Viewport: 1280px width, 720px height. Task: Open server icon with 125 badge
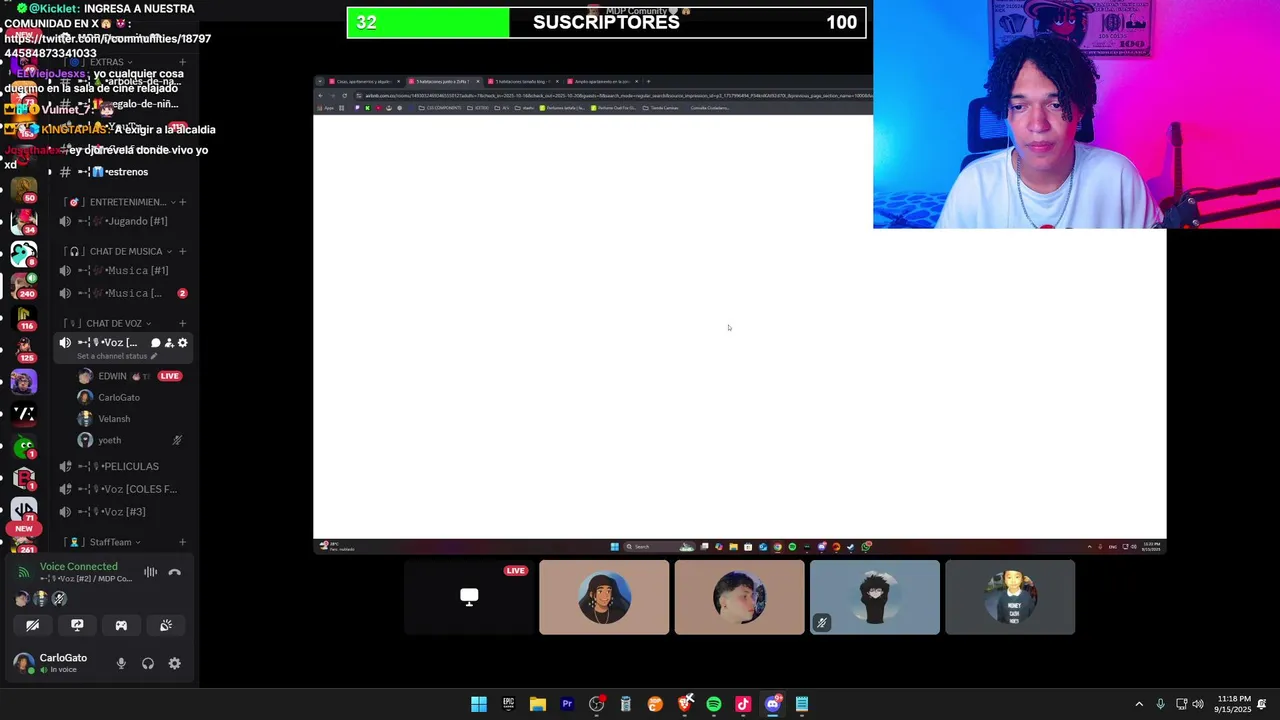click(x=24, y=349)
